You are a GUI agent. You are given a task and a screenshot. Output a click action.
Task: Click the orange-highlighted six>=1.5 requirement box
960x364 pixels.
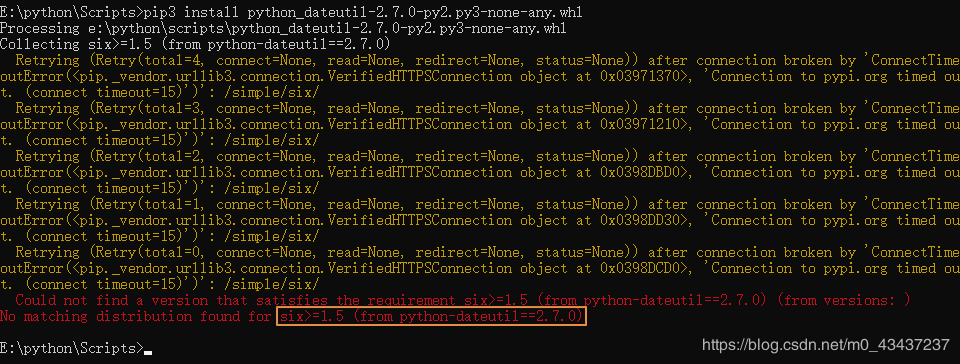point(431,316)
